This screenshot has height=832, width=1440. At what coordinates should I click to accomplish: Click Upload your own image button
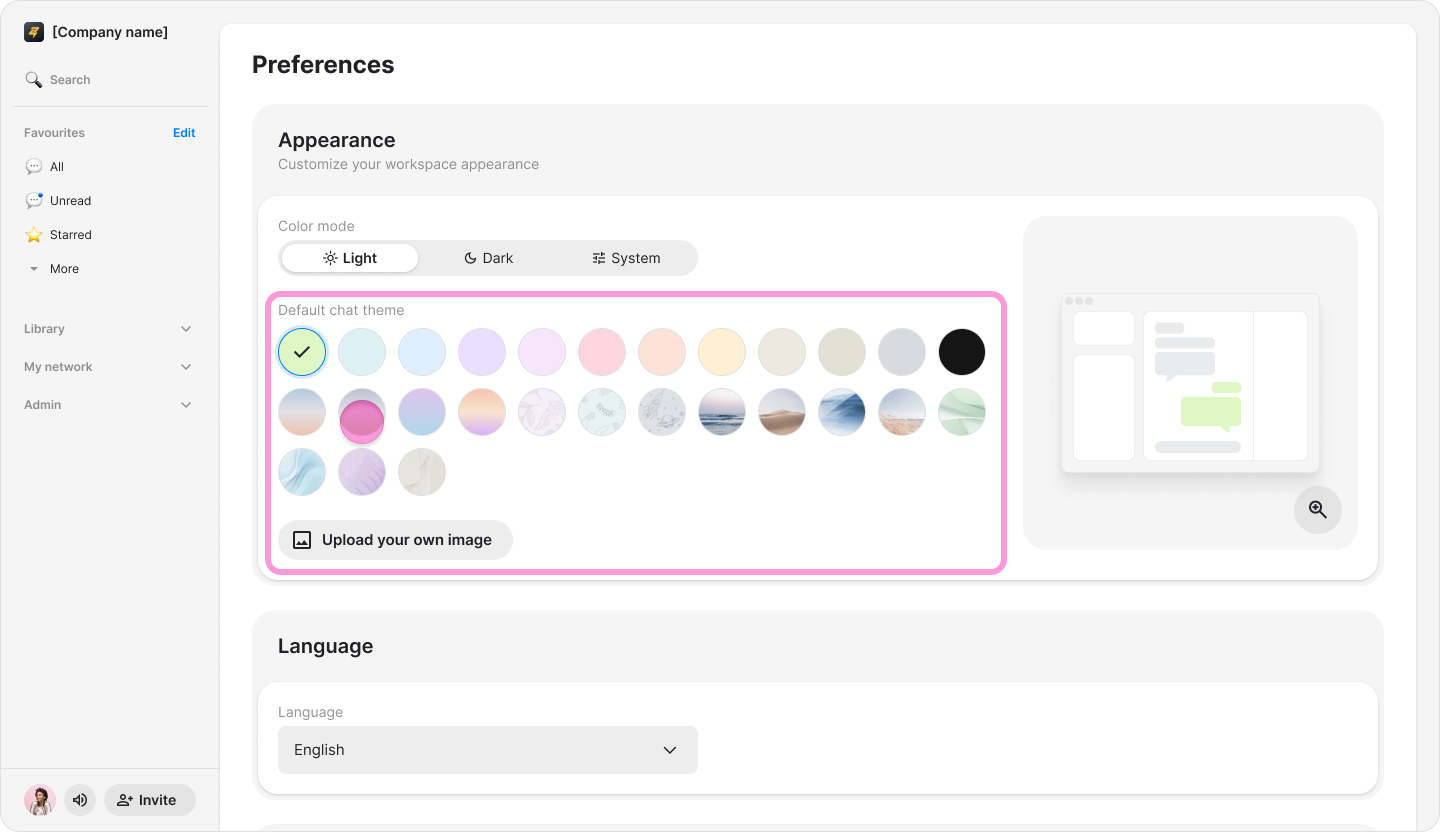(x=395, y=540)
